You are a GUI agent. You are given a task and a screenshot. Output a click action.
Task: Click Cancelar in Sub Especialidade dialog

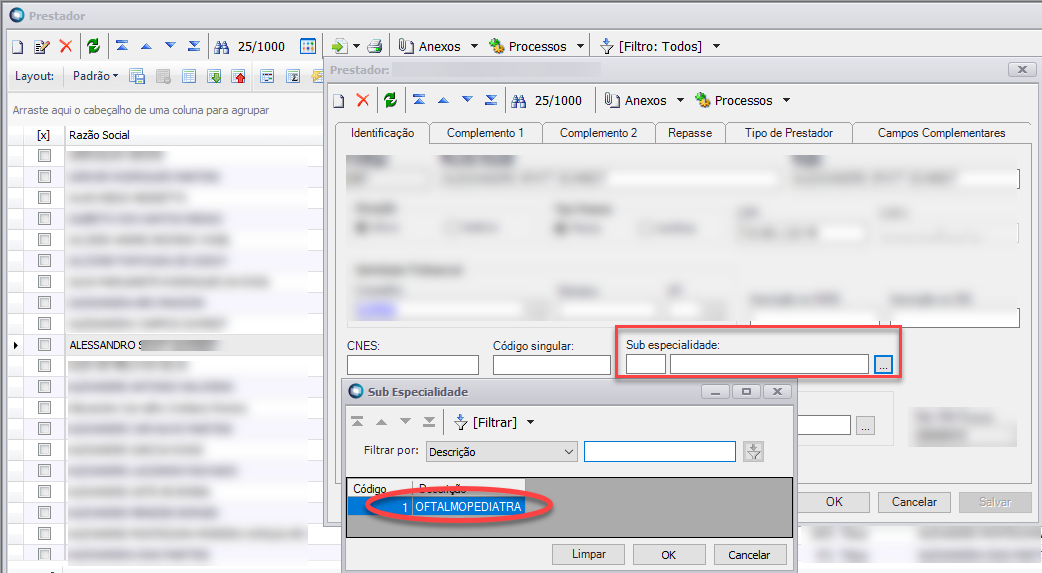[x=749, y=554]
